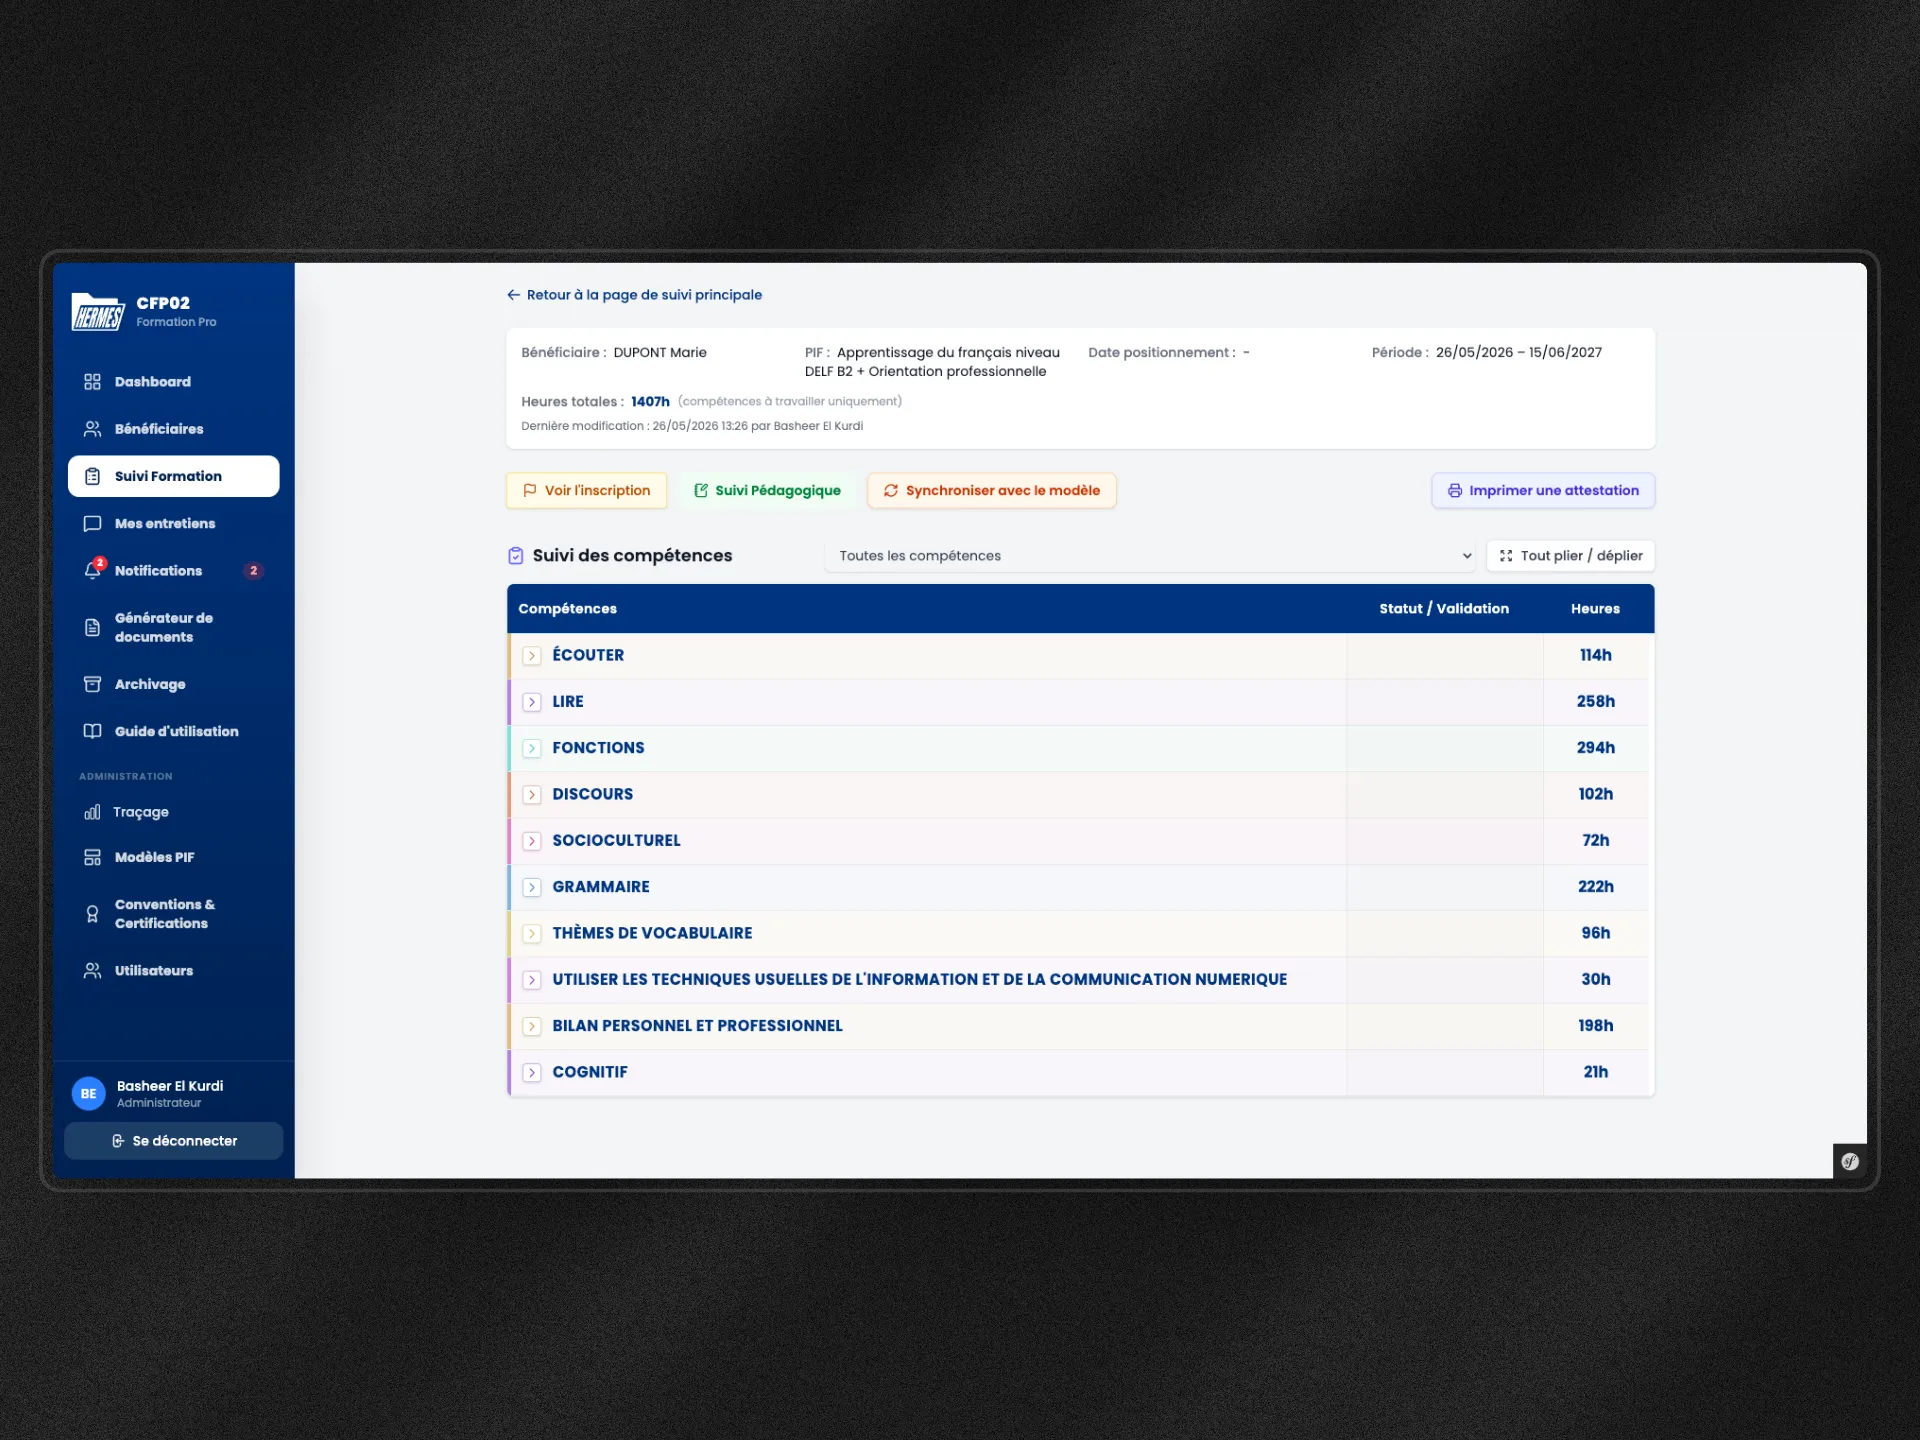This screenshot has height=1440, width=1920.
Task: Click the Suivi Formation clipboard icon
Action: pos(92,476)
